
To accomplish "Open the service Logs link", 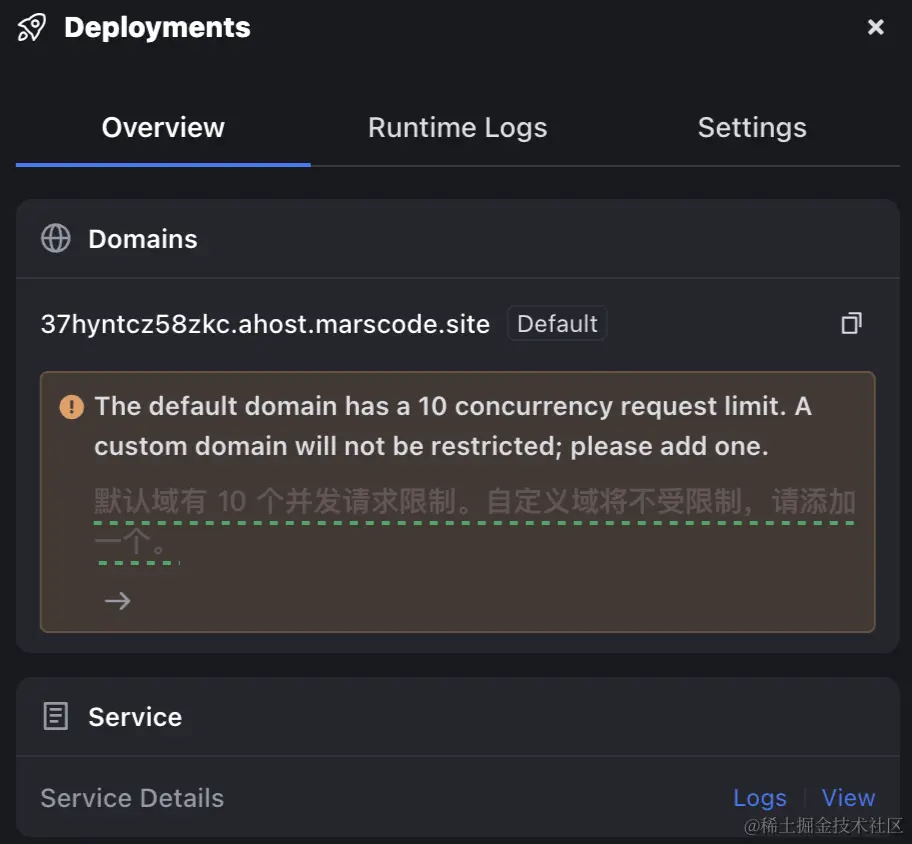I will tap(760, 798).
